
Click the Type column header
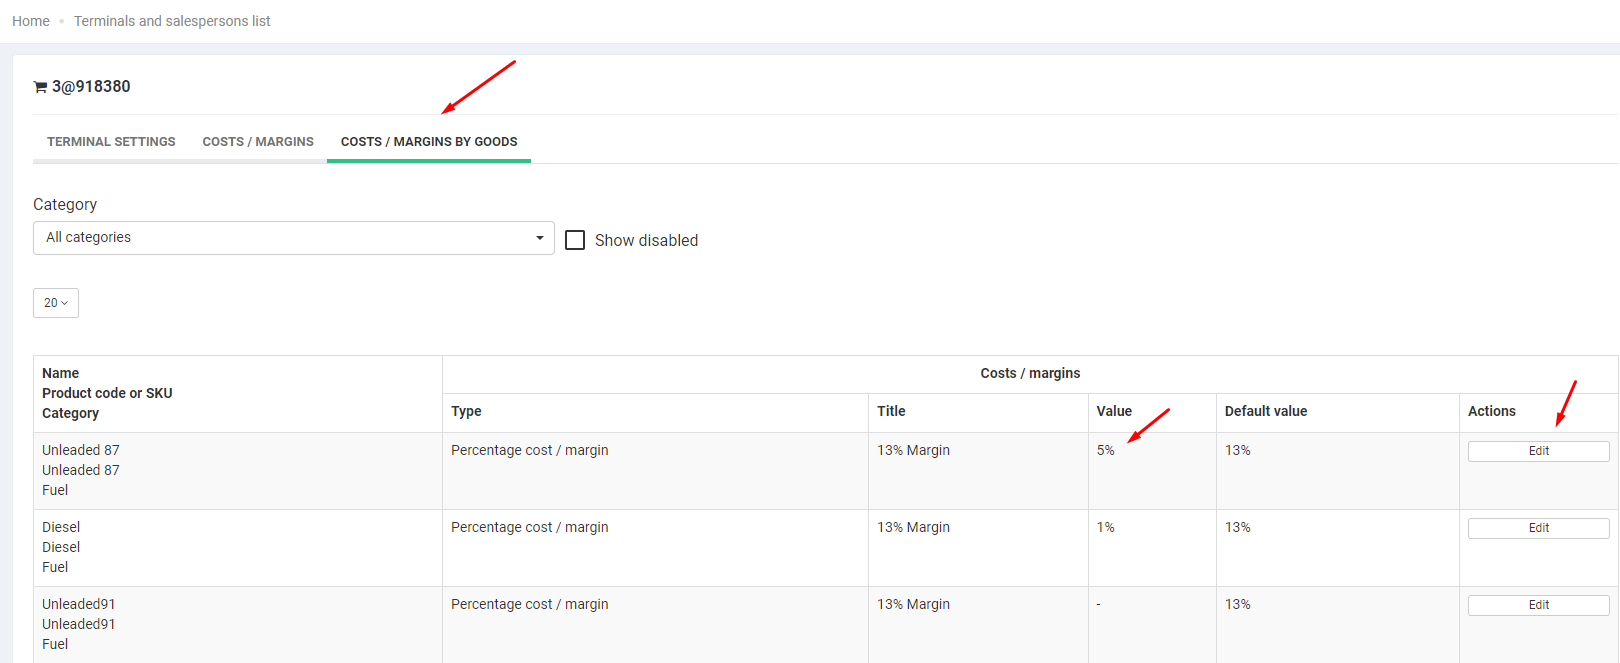point(466,412)
